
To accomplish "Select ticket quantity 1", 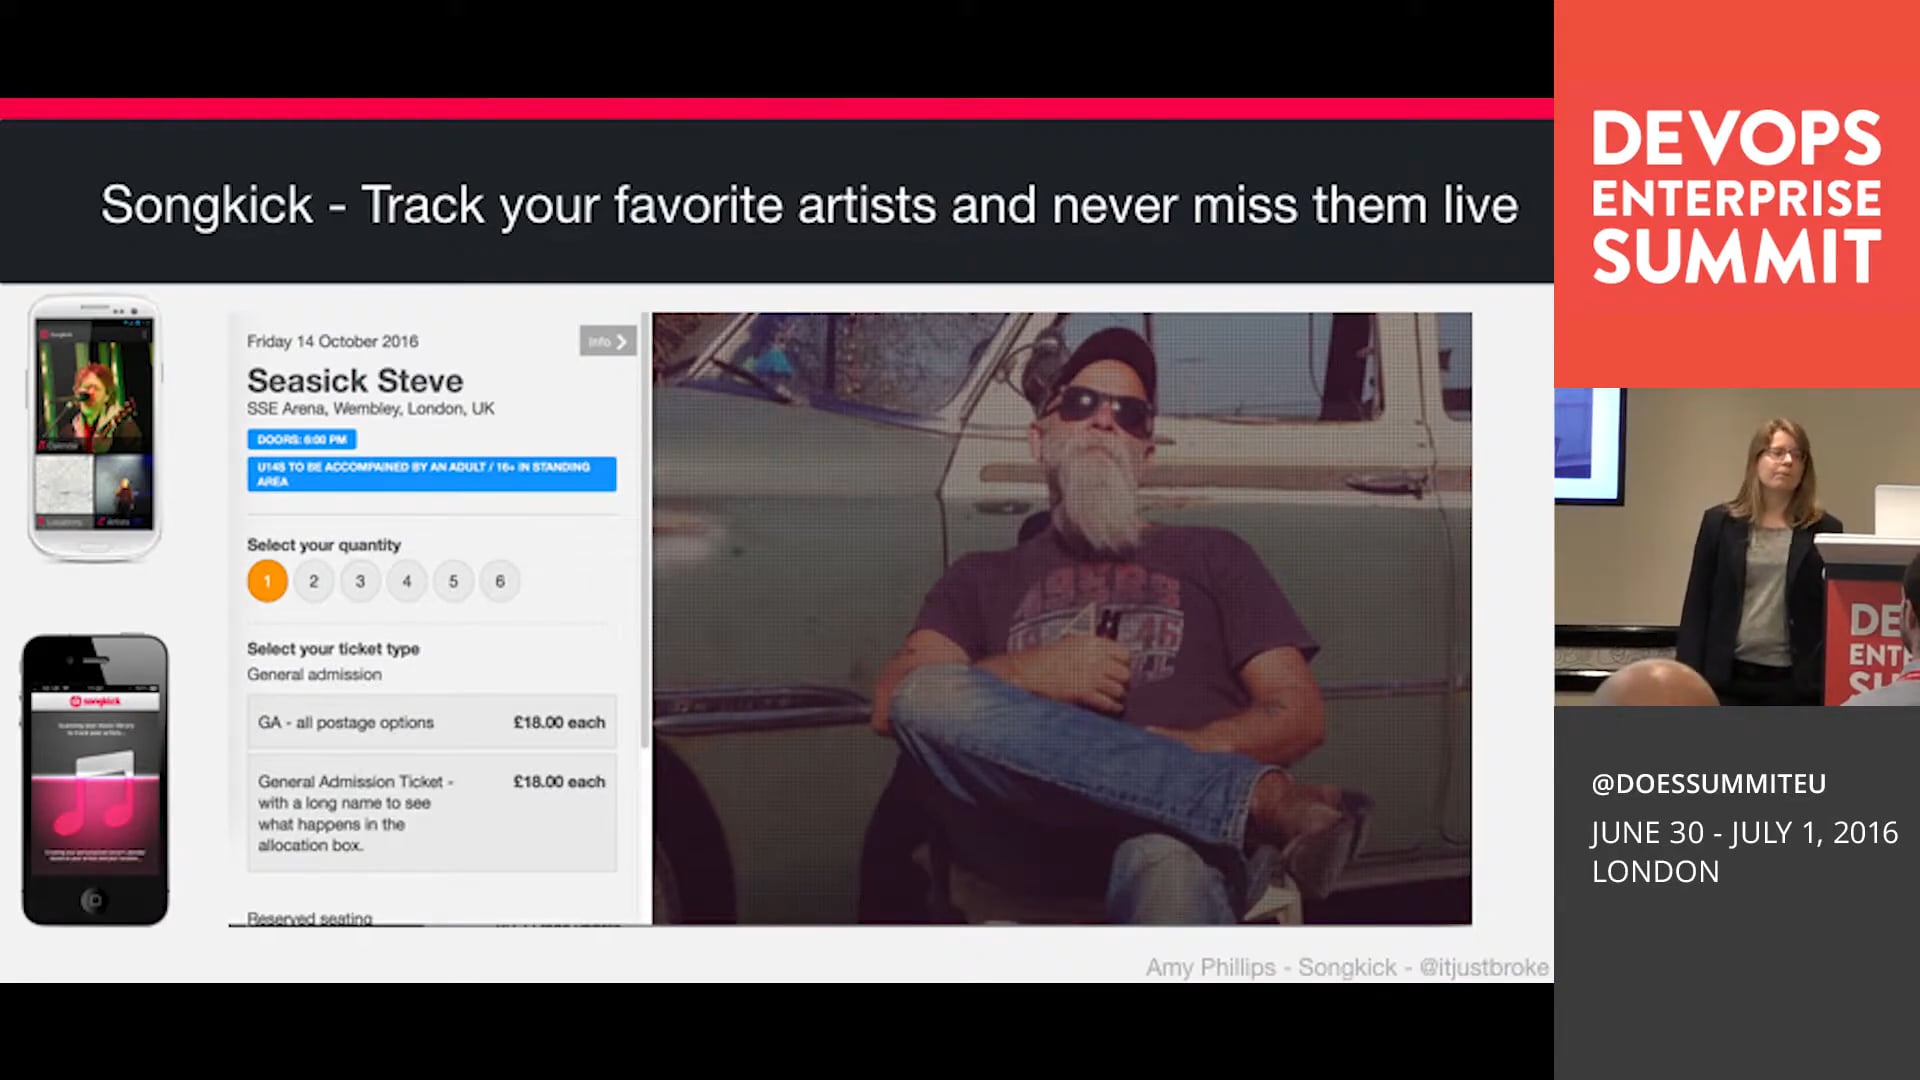I will [267, 581].
